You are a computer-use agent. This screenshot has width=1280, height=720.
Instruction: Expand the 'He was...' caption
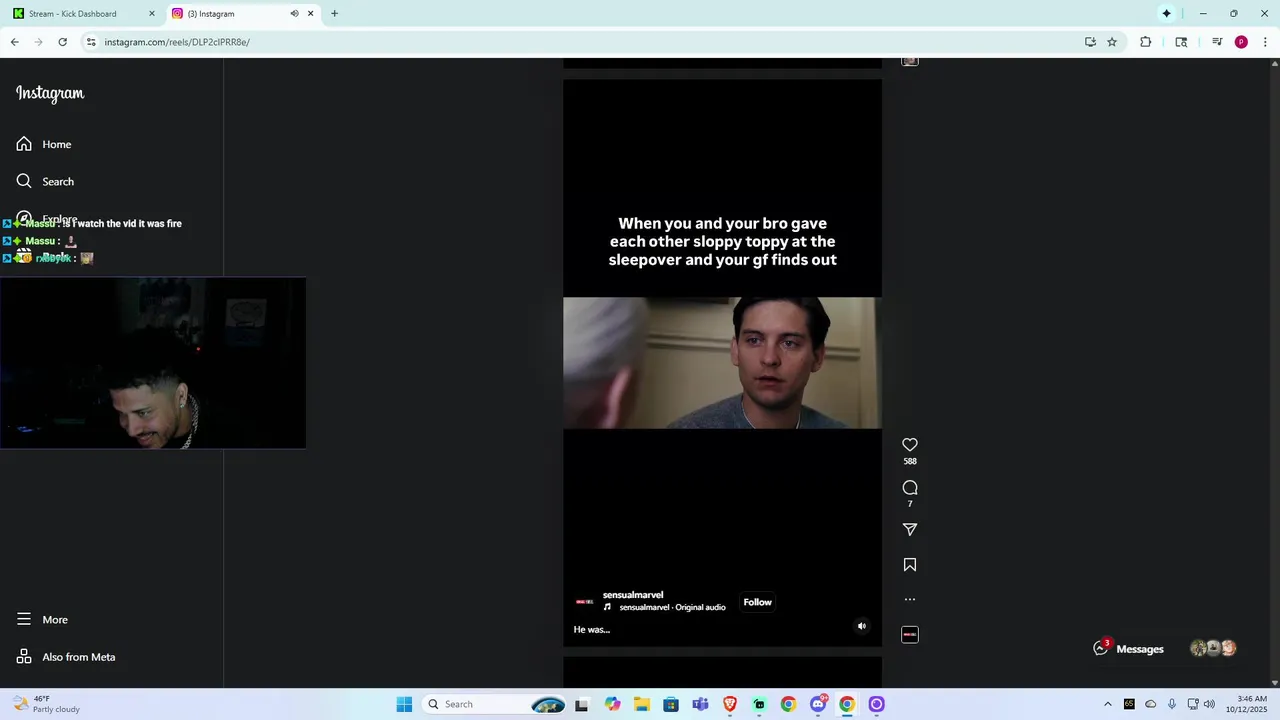click(592, 629)
